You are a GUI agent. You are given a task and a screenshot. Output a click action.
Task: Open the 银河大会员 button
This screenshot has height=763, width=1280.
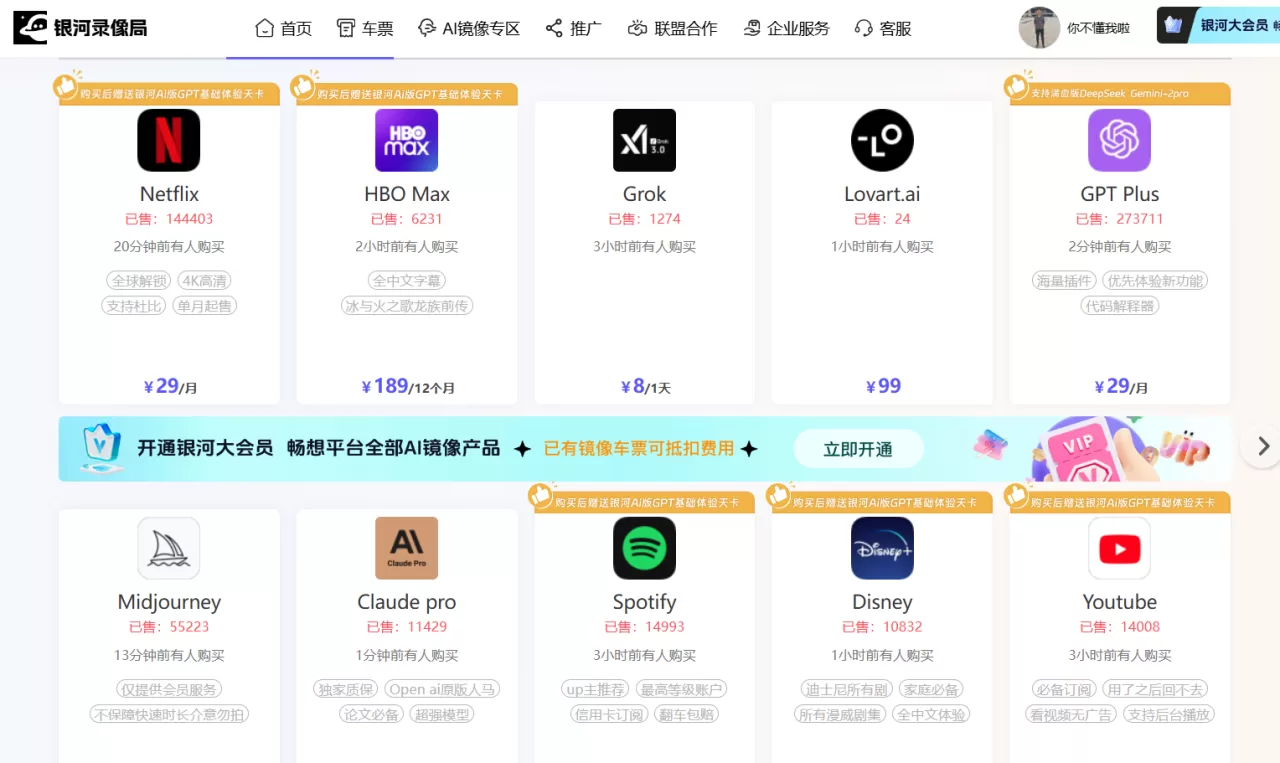pyautogui.click(x=1218, y=25)
